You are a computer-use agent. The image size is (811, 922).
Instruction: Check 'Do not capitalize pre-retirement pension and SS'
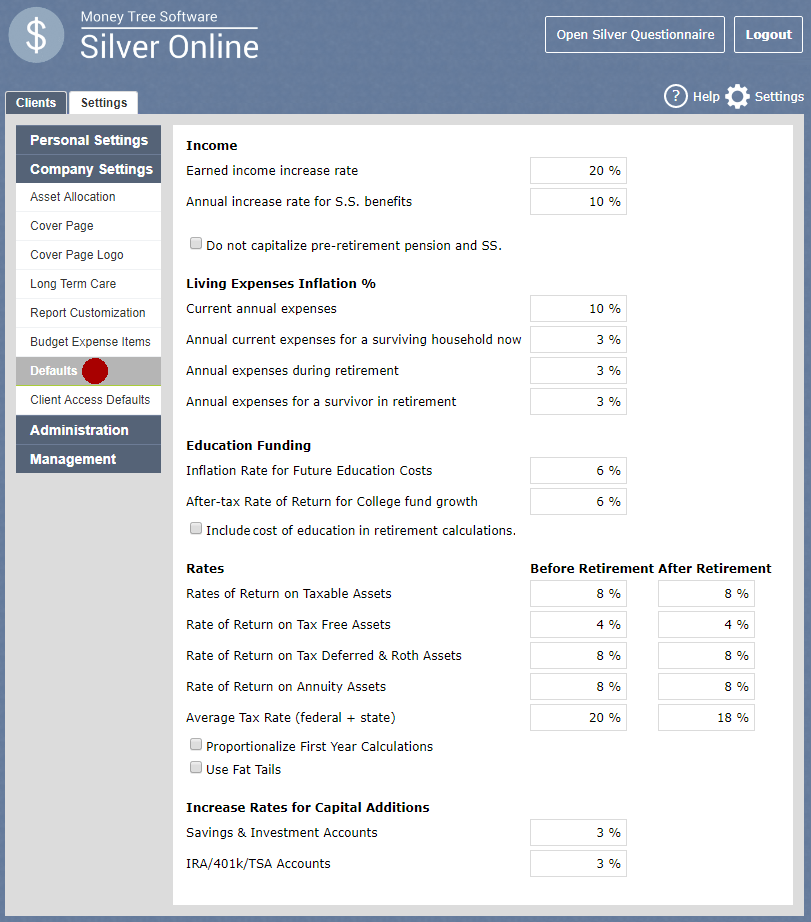coord(196,243)
